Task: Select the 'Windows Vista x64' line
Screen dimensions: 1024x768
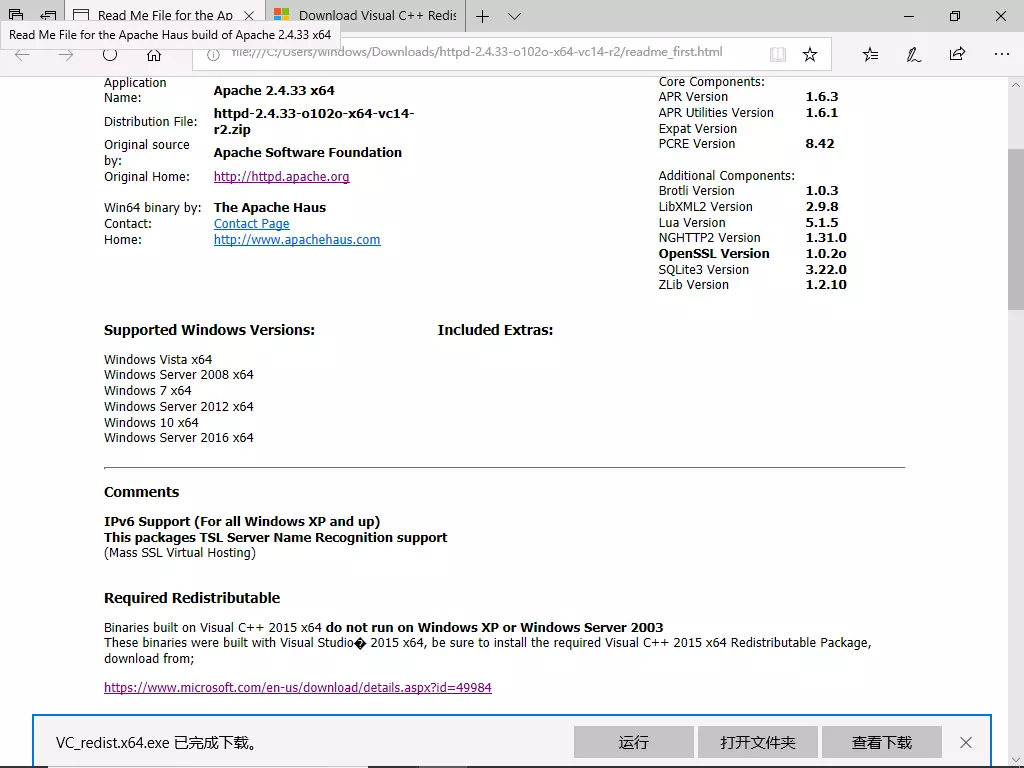Action: (158, 359)
